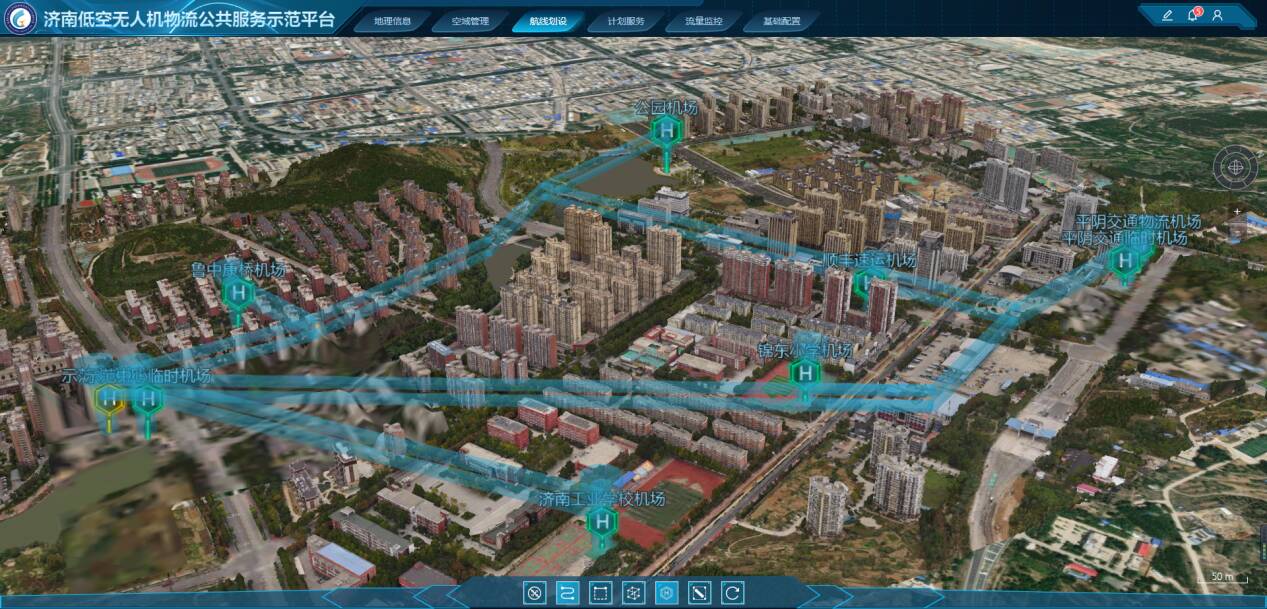
Task: Go to the 计划服务 tab
Action: [626, 21]
